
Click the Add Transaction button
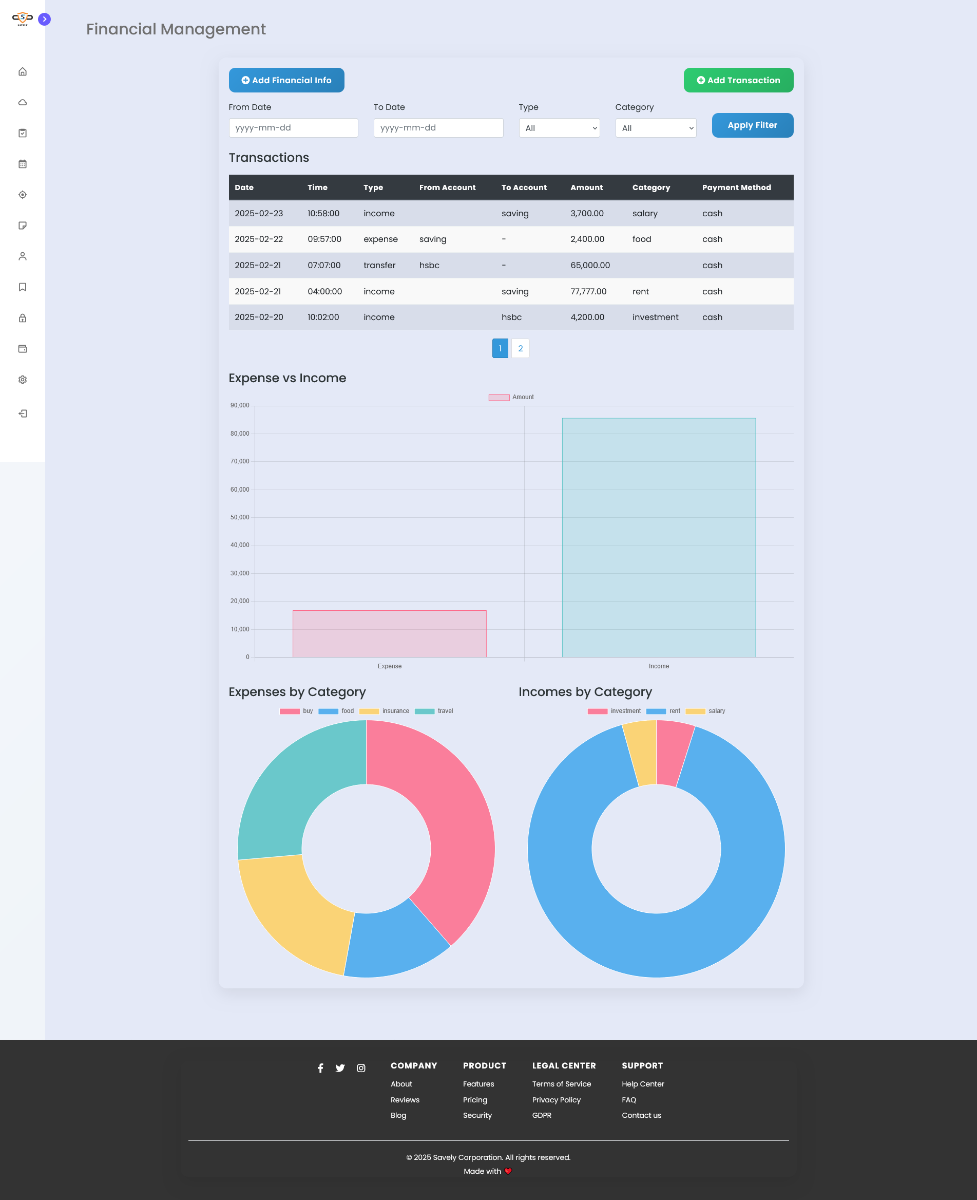click(738, 80)
